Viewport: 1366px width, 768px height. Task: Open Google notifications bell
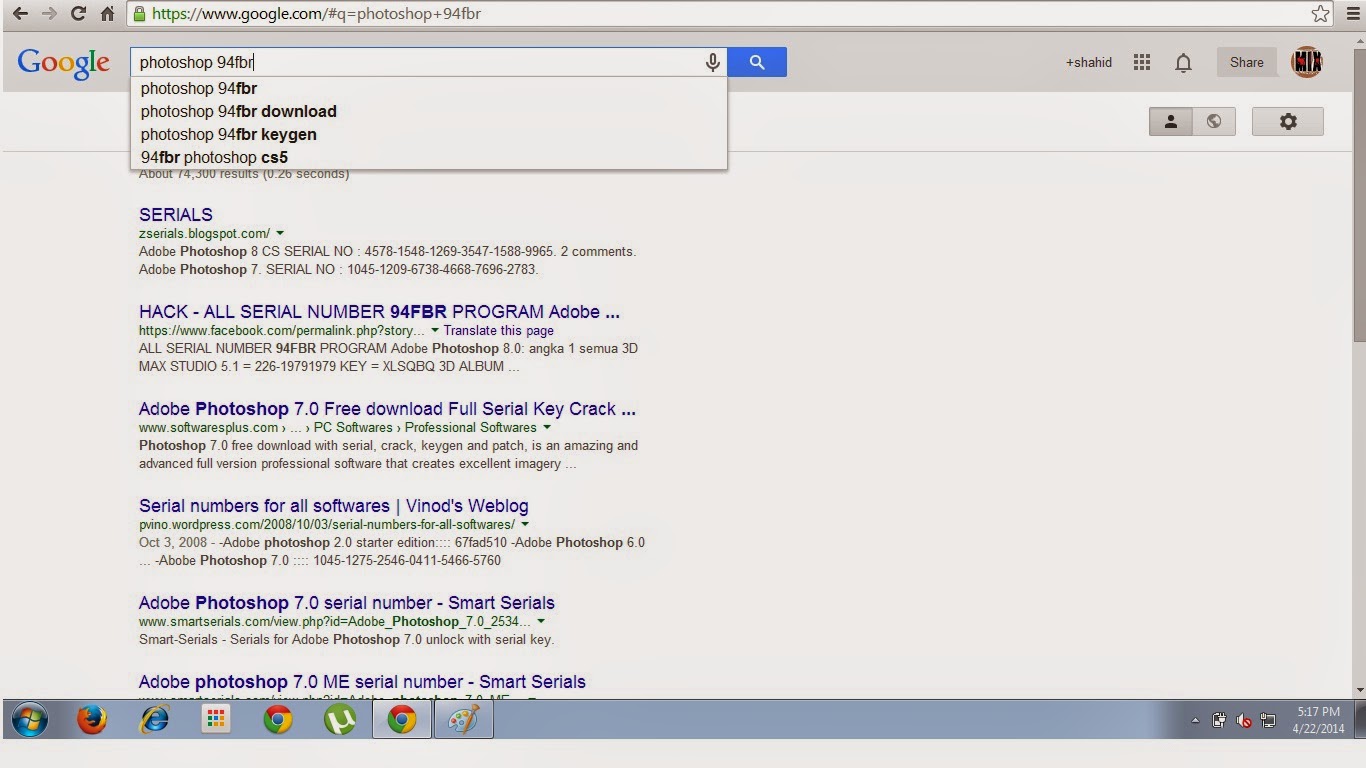1183,62
